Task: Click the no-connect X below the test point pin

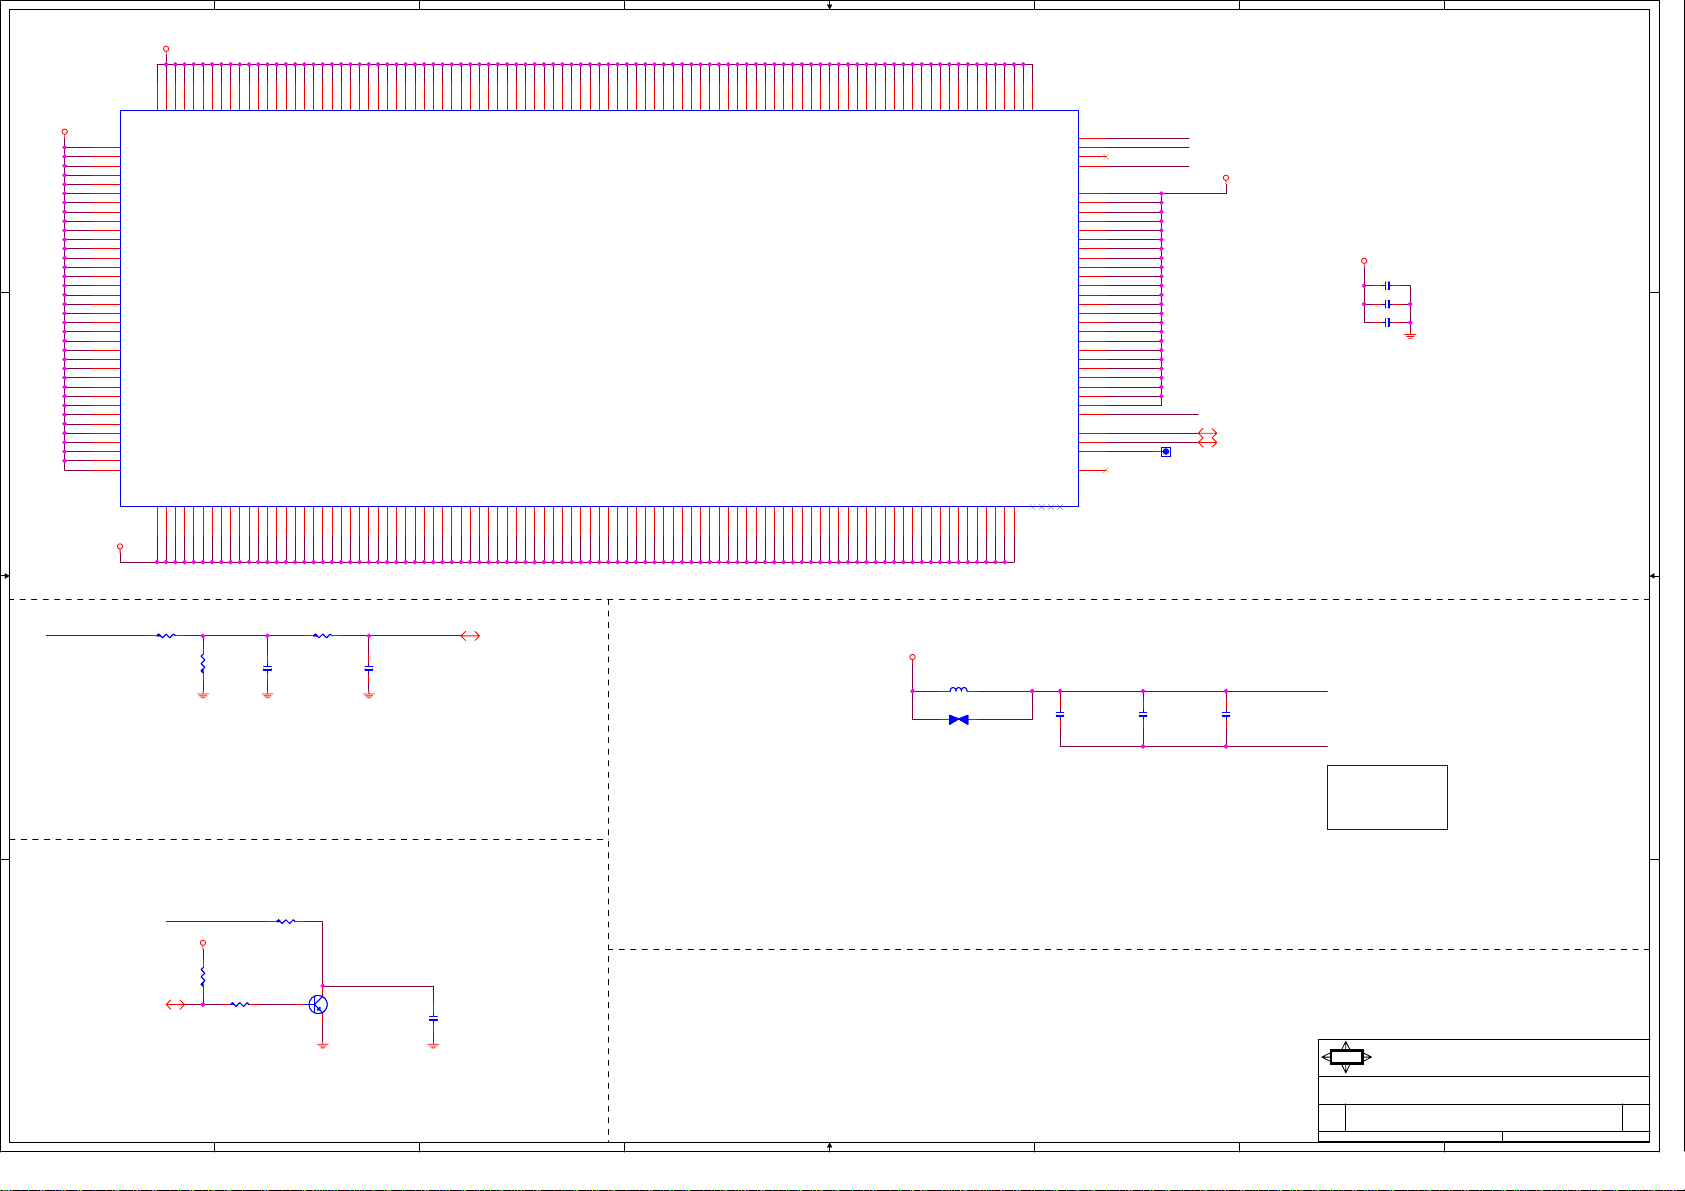Action: coord(1106,470)
